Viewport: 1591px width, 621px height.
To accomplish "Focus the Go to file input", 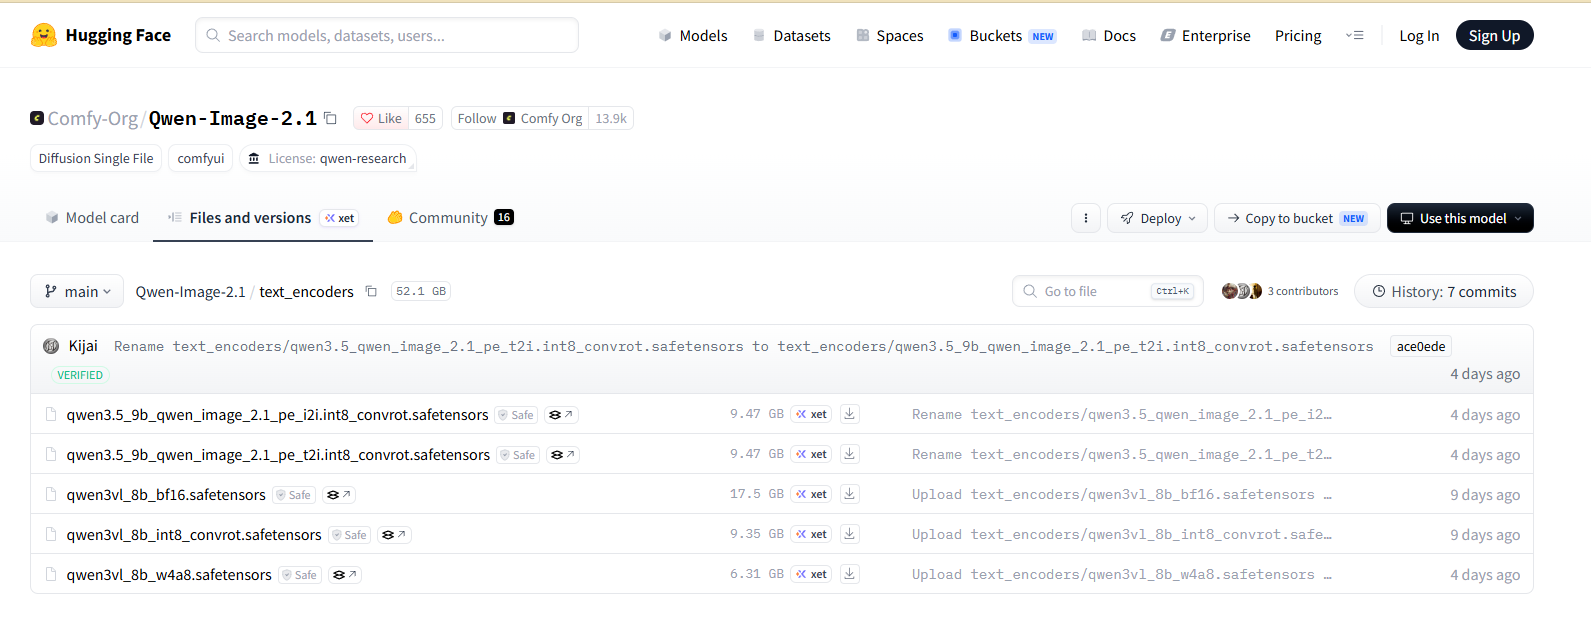I will [x=1107, y=291].
